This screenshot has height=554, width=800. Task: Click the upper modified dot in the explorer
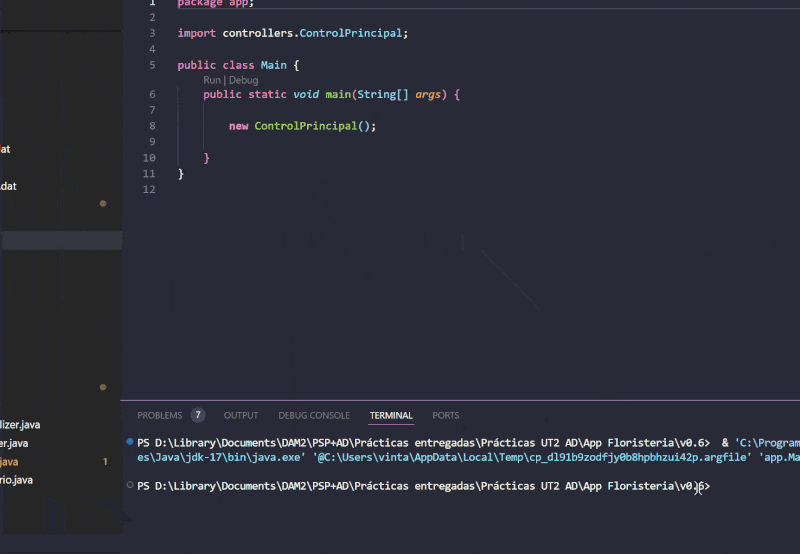coord(103,204)
